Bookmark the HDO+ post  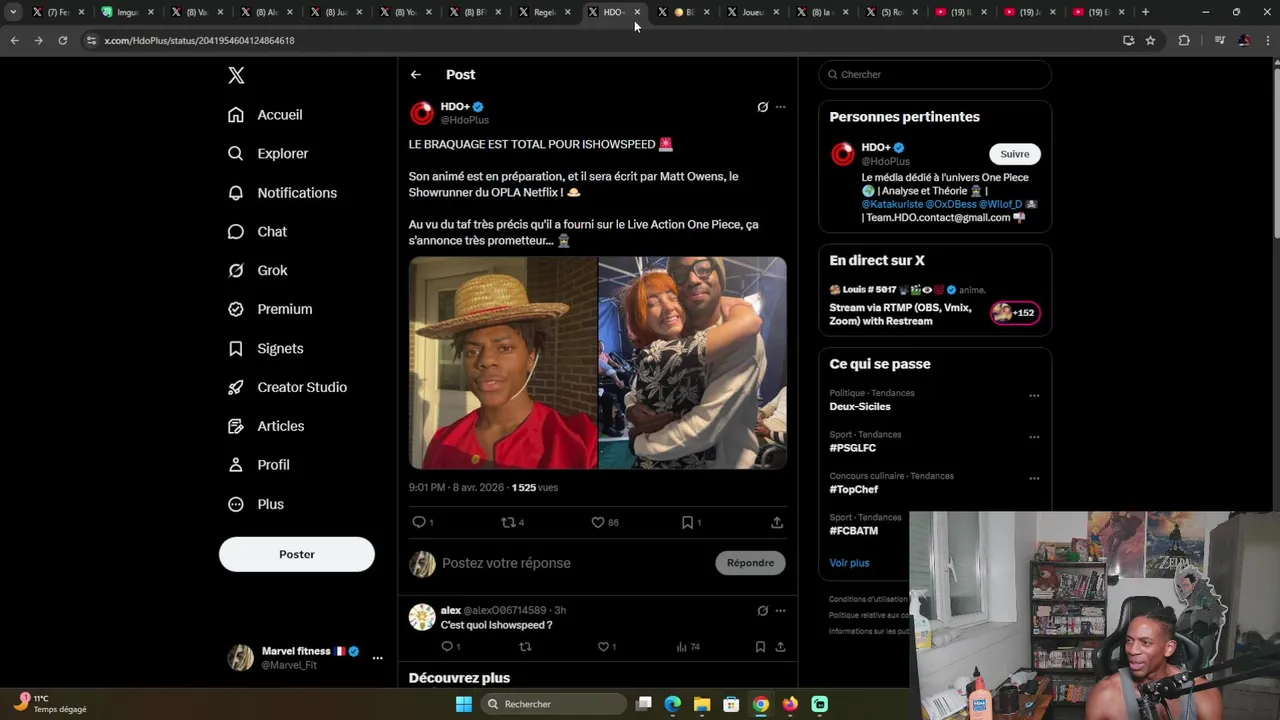687,523
